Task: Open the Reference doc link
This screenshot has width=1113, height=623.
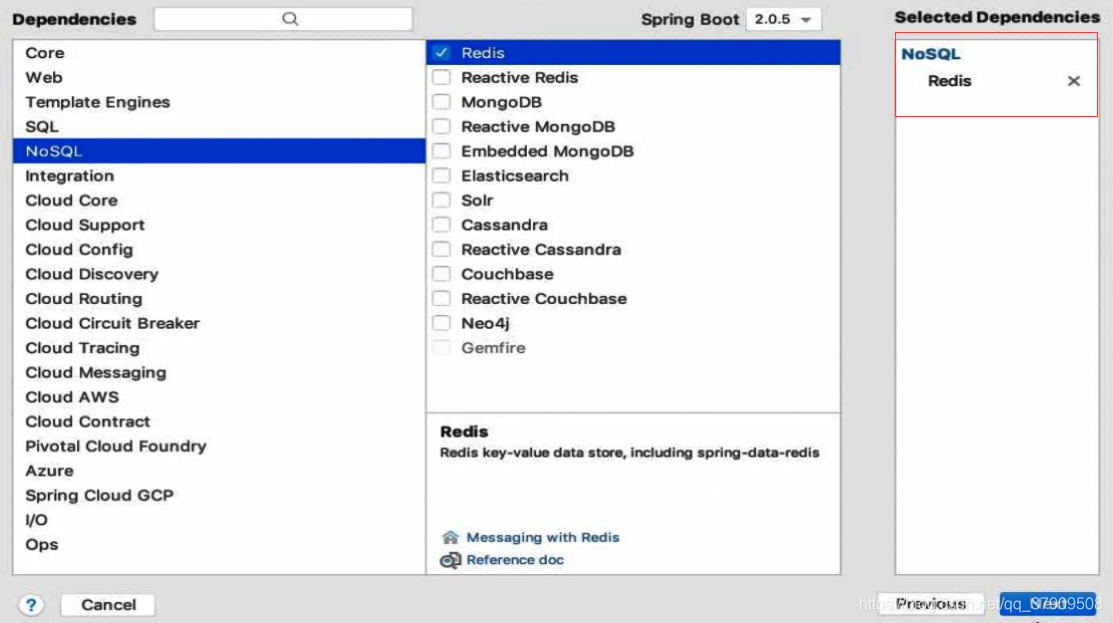Action: click(x=515, y=560)
